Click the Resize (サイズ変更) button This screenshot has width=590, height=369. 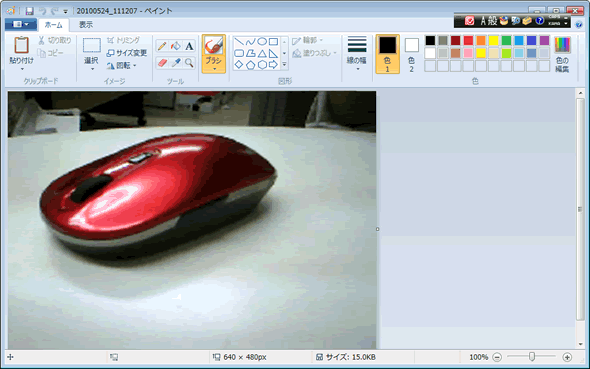(x=126, y=53)
